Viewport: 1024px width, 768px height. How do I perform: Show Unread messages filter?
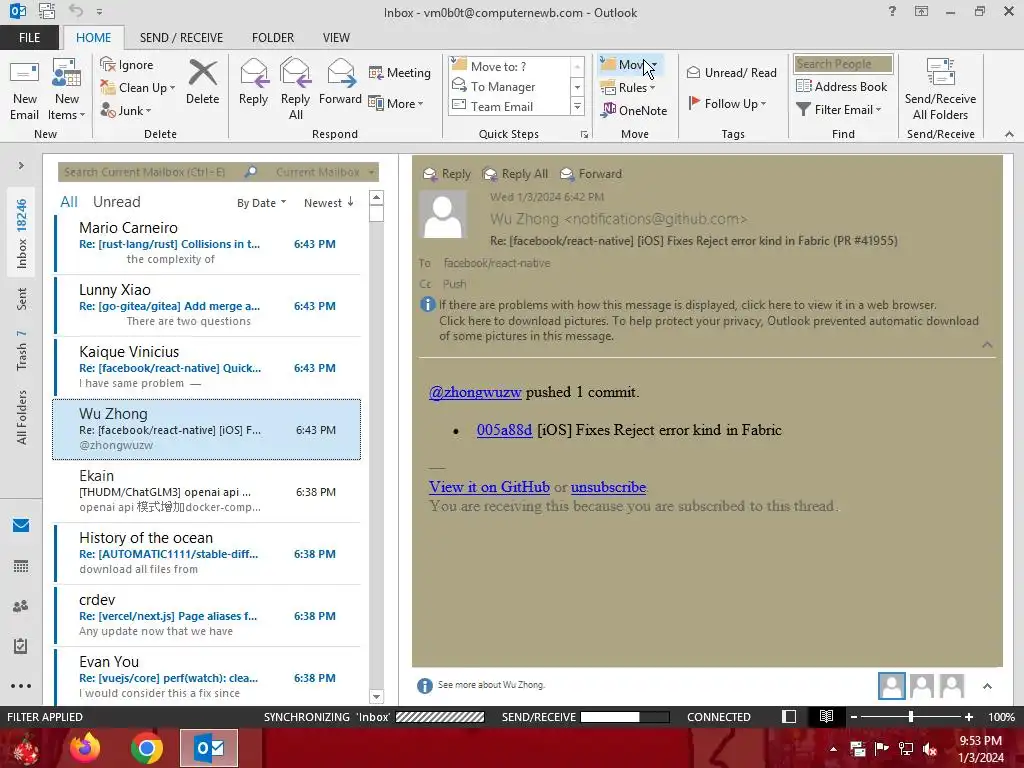click(116, 202)
